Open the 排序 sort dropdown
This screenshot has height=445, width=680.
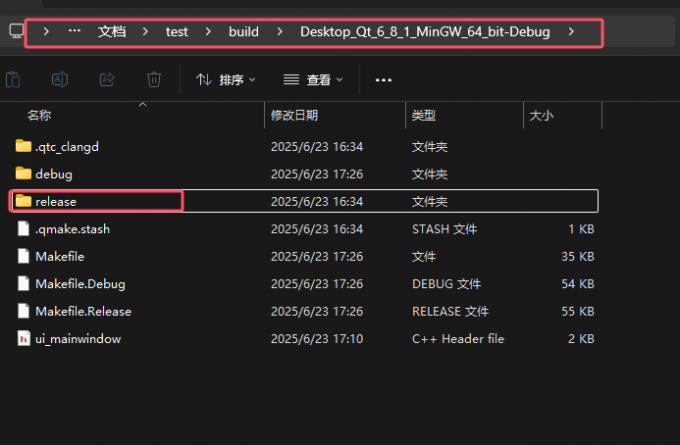point(226,80)
